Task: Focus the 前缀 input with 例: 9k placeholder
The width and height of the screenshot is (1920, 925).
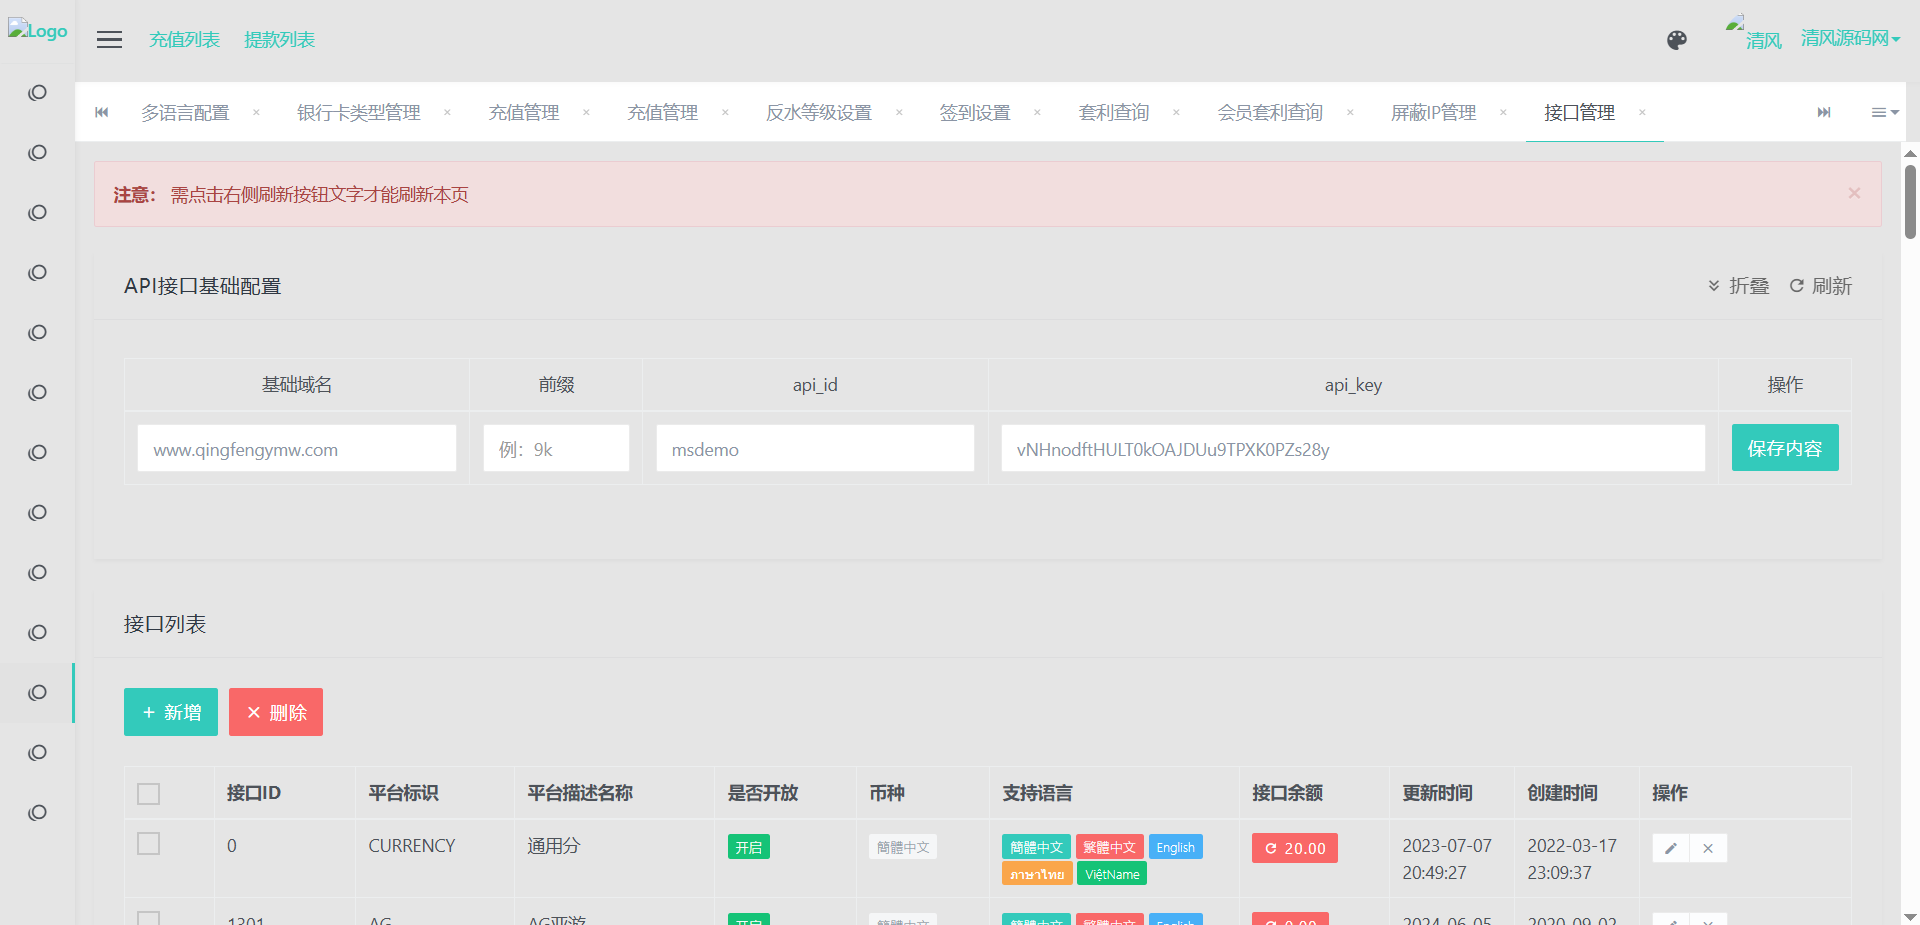Action: click(556, 448)
